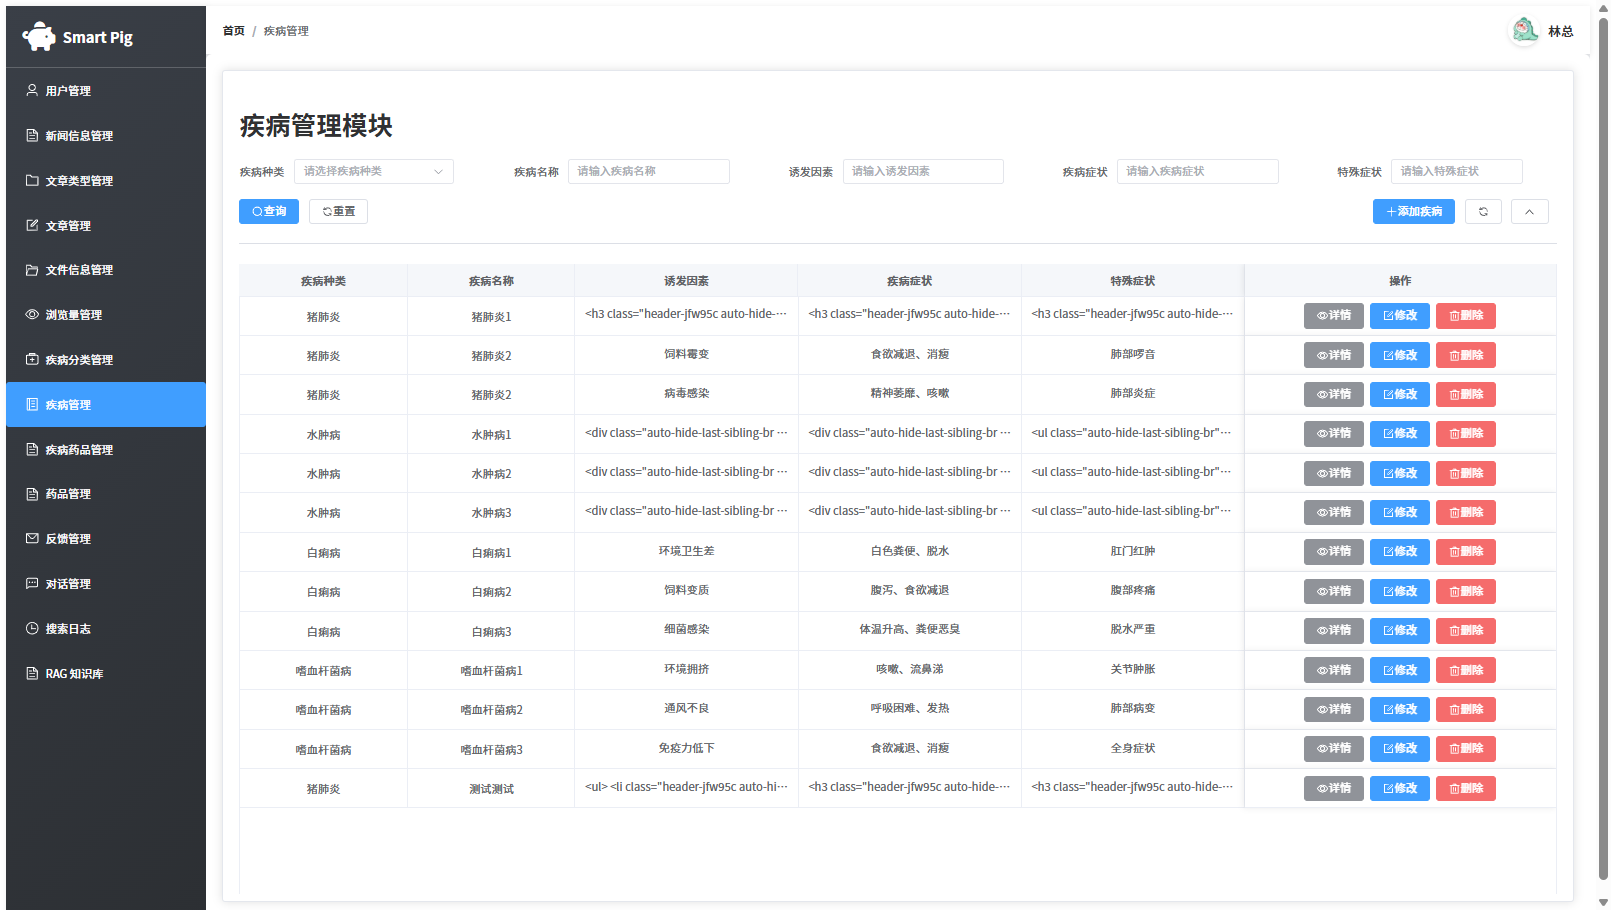Edit the 水肿病3 row via 修改
The width and height of the screenshot is (1611, 910).
(x=1400, y=512)
